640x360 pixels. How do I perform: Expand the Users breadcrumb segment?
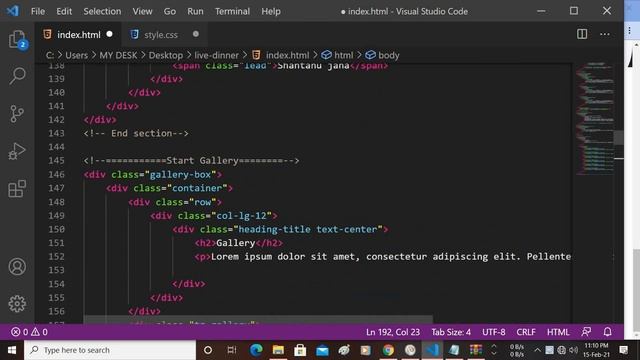76,55
